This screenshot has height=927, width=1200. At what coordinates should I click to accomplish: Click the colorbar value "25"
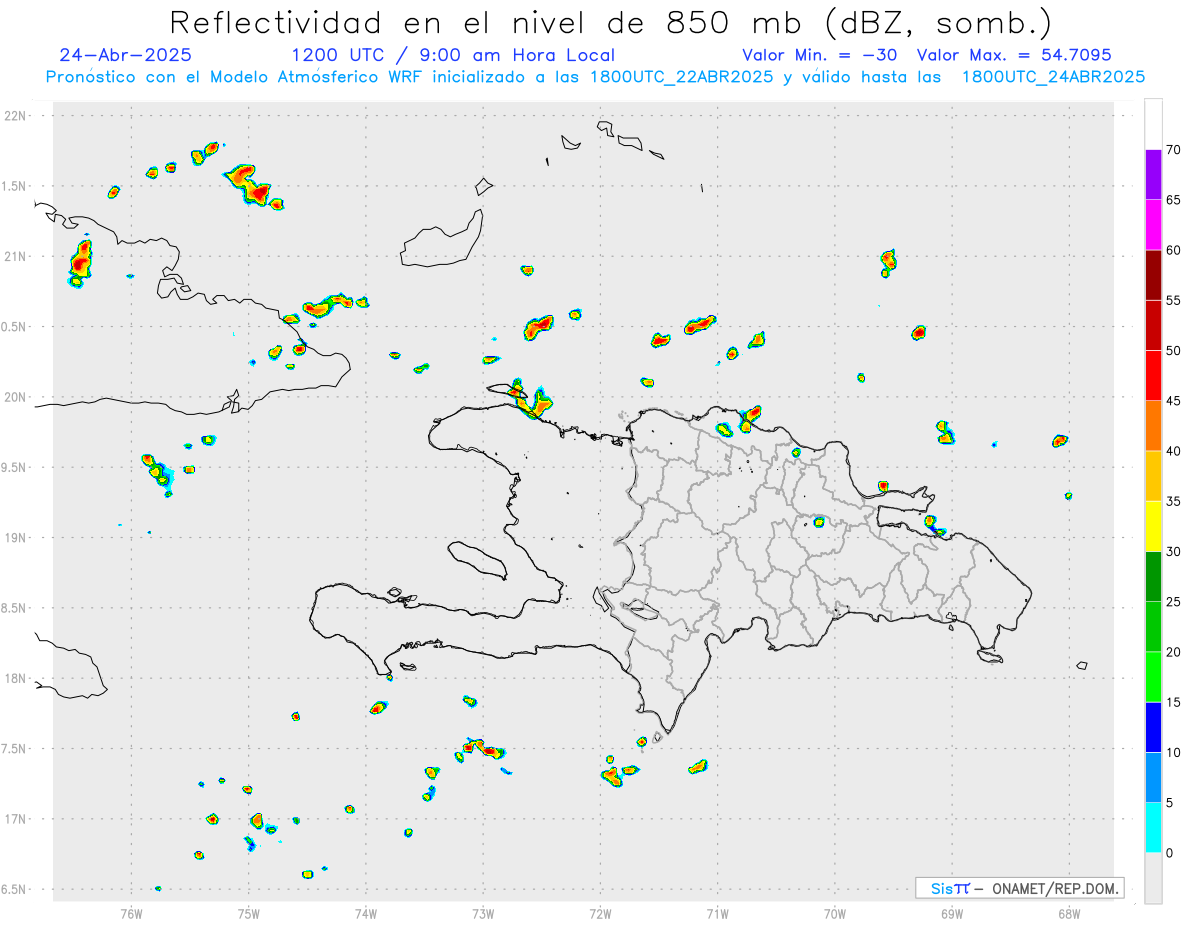(x=1174, y=602)
